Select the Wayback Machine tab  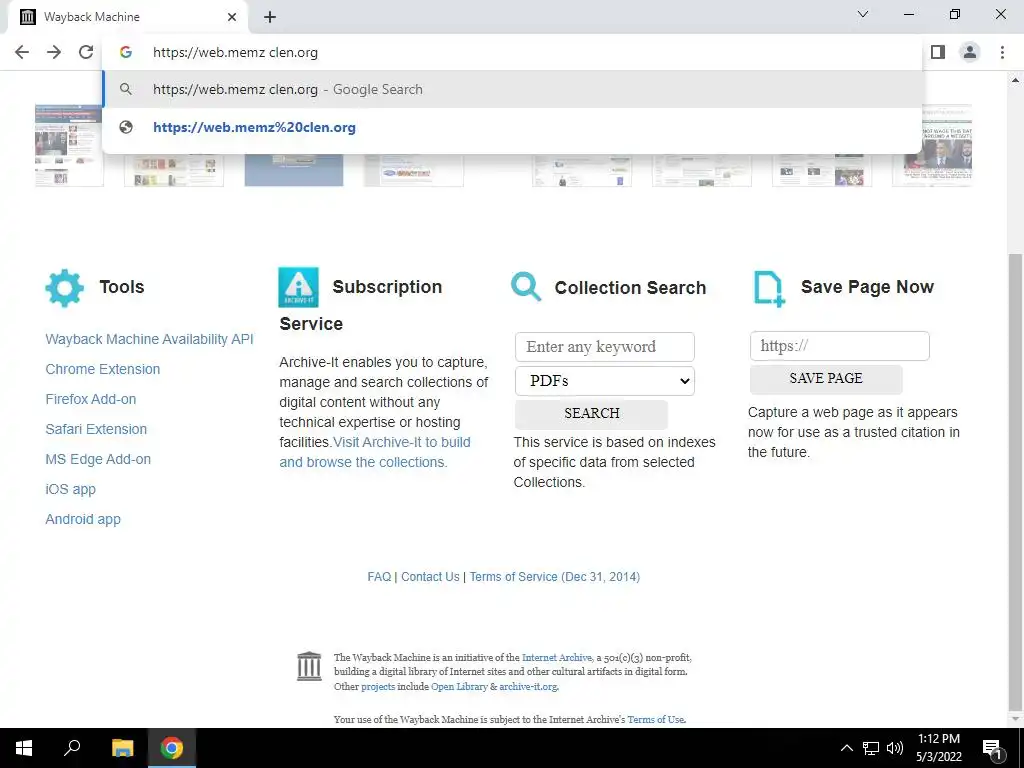pos(127,17)
